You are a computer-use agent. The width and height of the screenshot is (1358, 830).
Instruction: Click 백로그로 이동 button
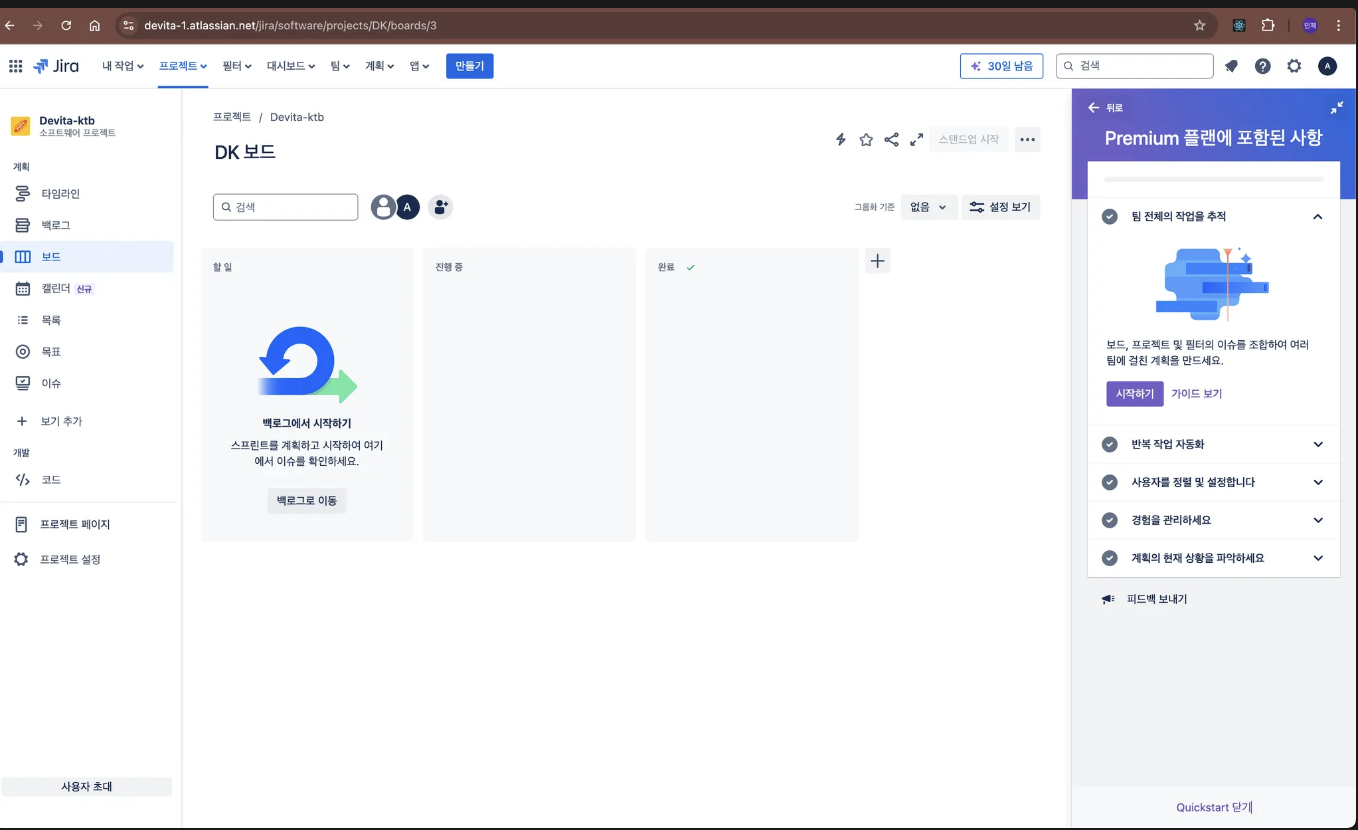point(306,500)
